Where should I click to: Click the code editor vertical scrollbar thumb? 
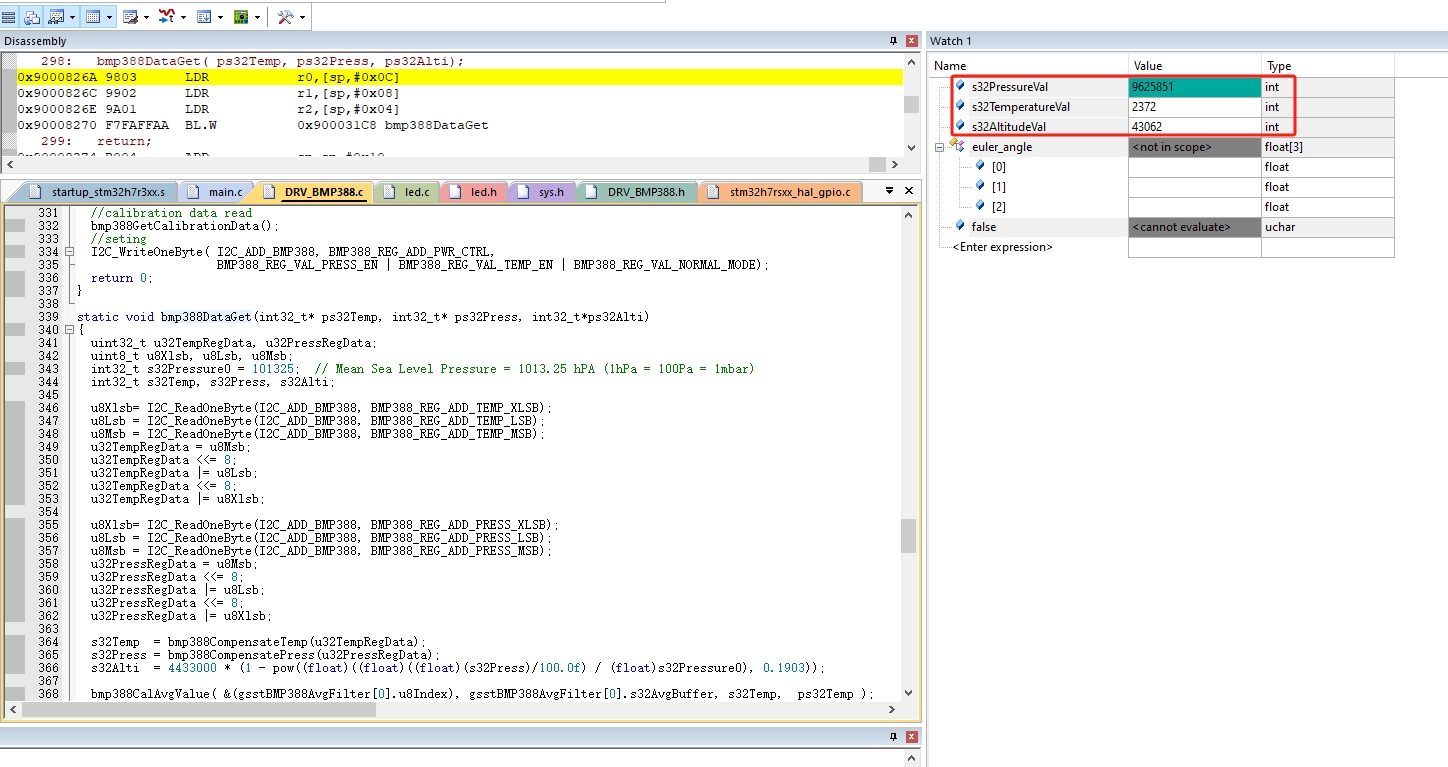[908, 536]
